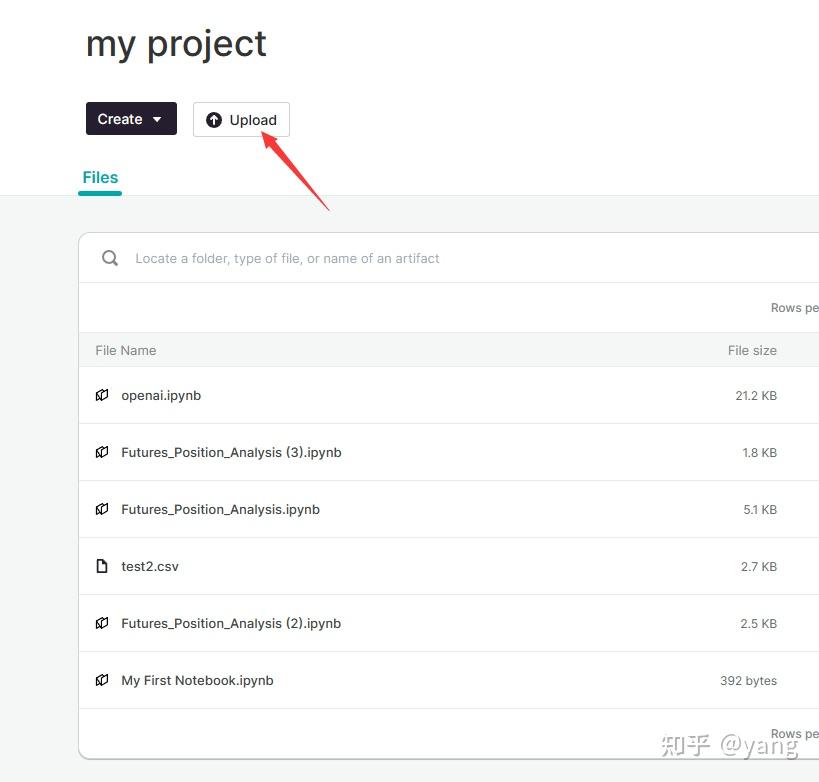
Task: Click notebook icon for My First Notebook.ipynb
Action: (102, 680)
